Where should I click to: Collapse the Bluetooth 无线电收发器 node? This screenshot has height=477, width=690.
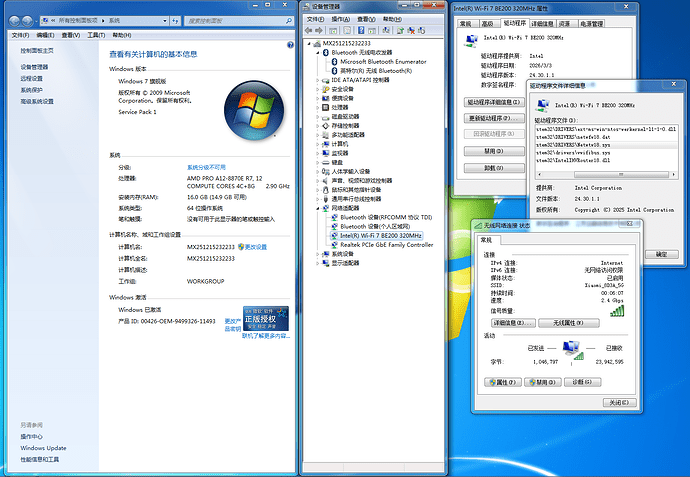tap(318, 53)
